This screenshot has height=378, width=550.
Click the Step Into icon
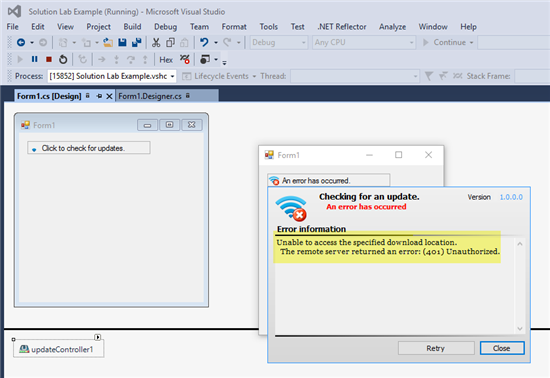[116, 60]
